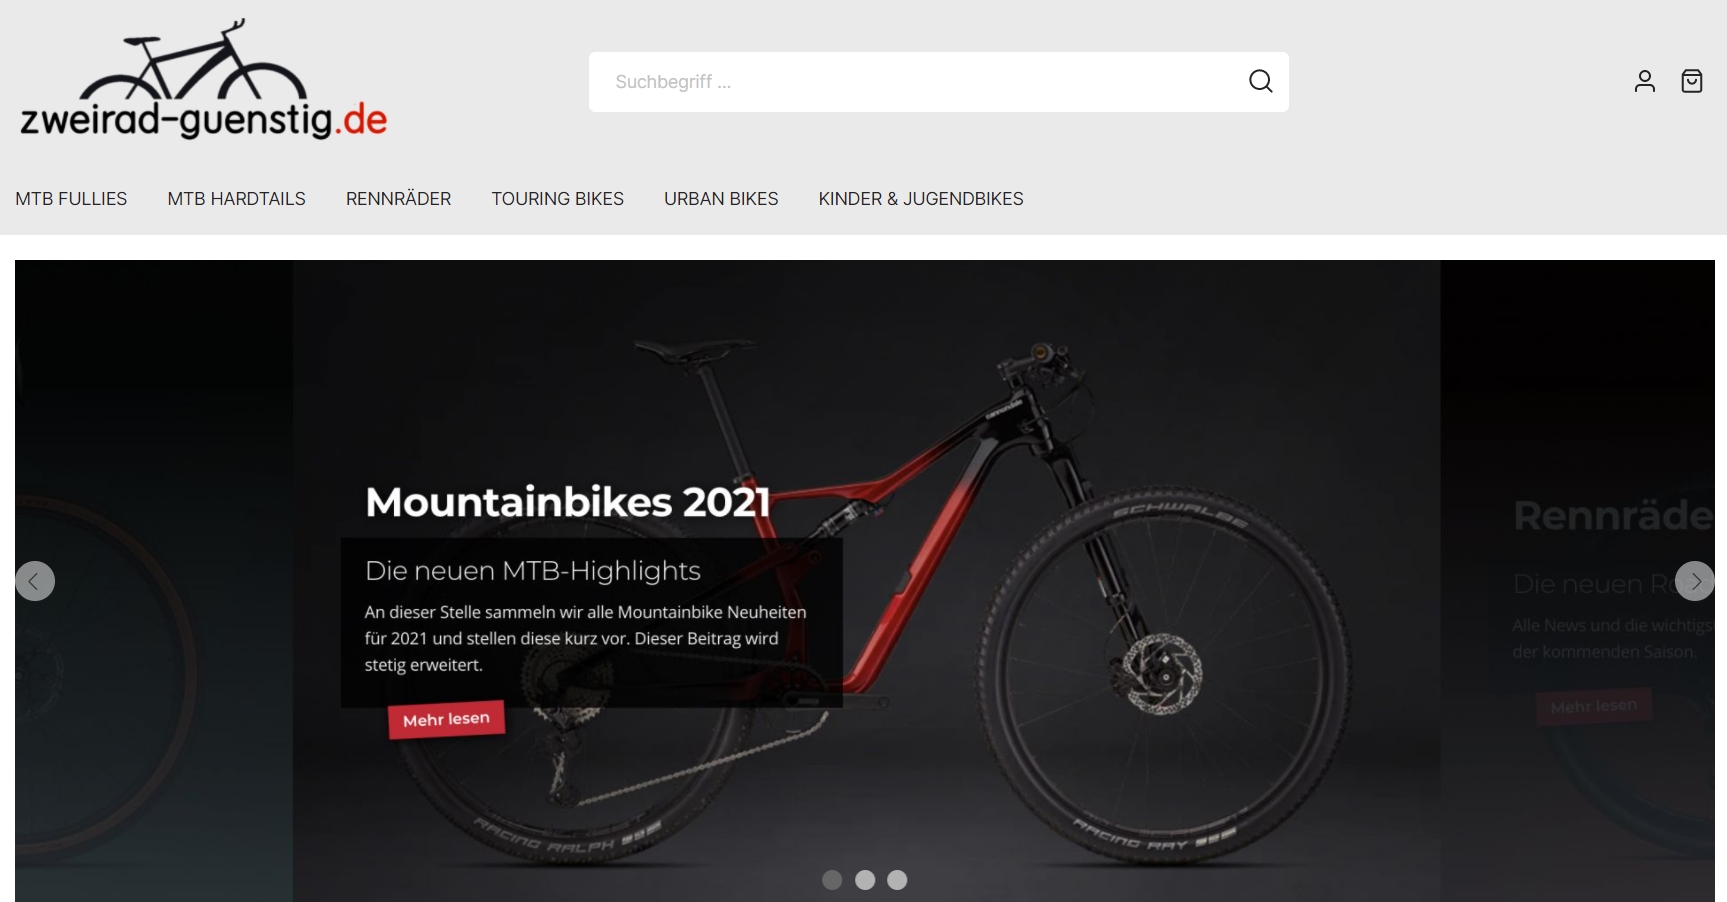Open the URBAN BIKES category
This screenshot has width=1727, height=902.
point(721,199)
